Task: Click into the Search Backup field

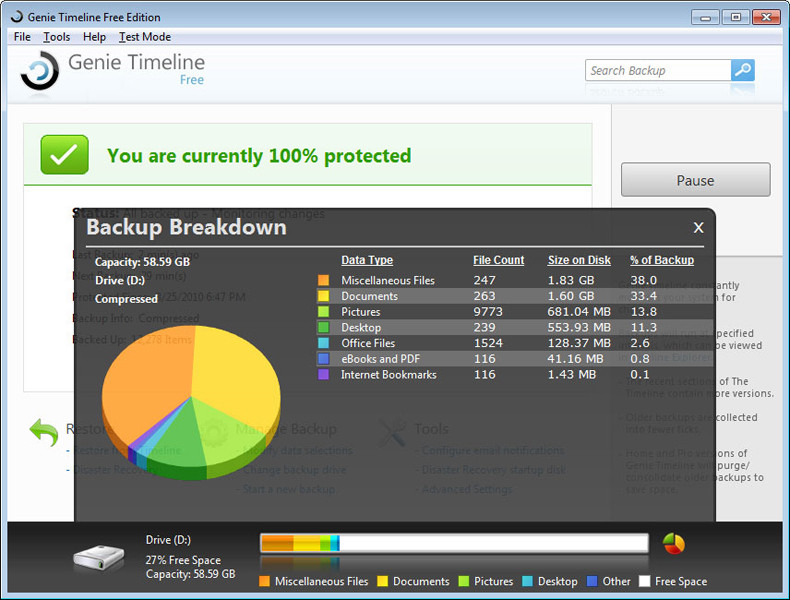Action: point(658,70)
